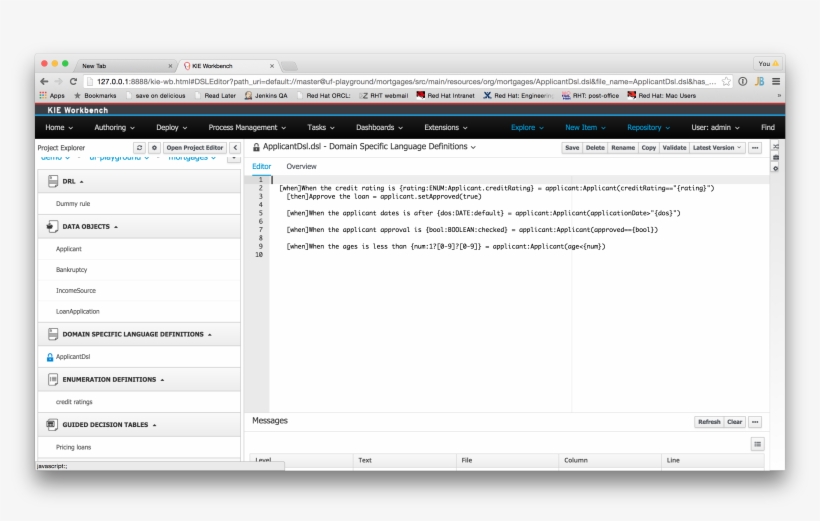This screenshot has height=521, width=820.
Task: Open the Messages panel more-options (…) button
Action: tap(755, 422)
